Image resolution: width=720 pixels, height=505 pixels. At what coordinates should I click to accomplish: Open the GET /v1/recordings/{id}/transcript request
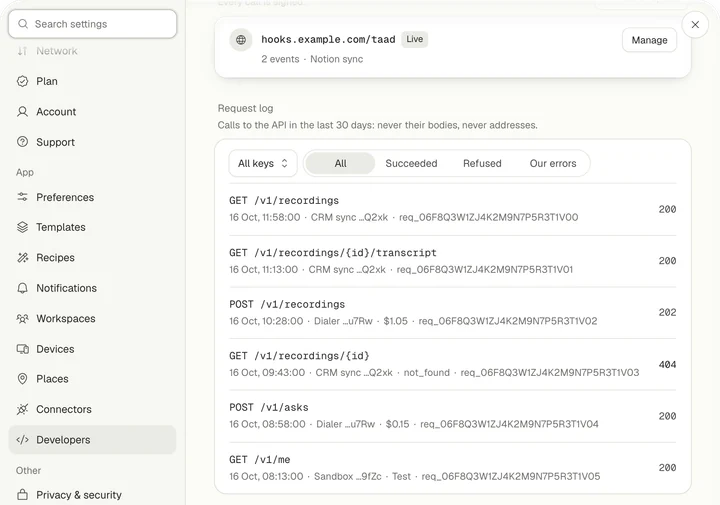[452, 261]
